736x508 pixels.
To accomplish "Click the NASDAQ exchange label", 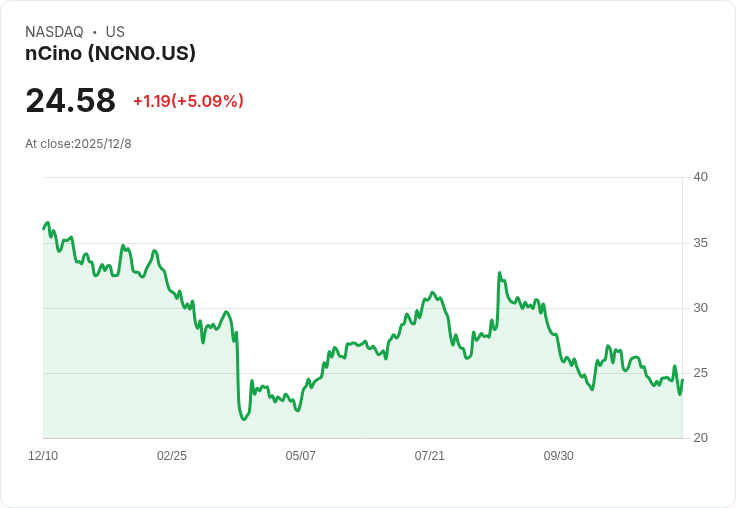I will coord(54,32).
